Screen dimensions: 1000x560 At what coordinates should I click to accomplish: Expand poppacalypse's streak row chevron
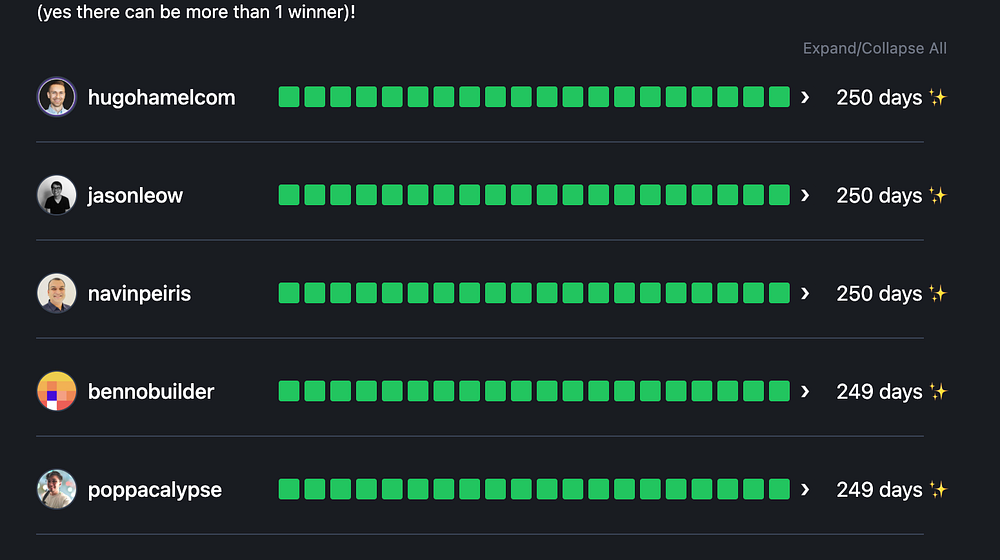805,489
